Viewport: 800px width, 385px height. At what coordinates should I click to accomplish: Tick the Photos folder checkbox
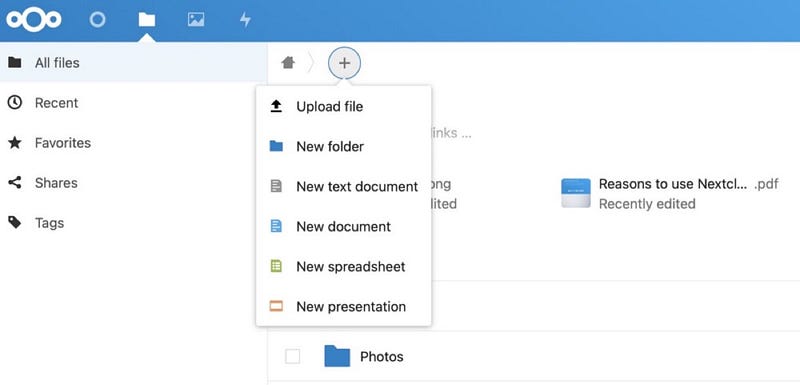coord(292,356)
